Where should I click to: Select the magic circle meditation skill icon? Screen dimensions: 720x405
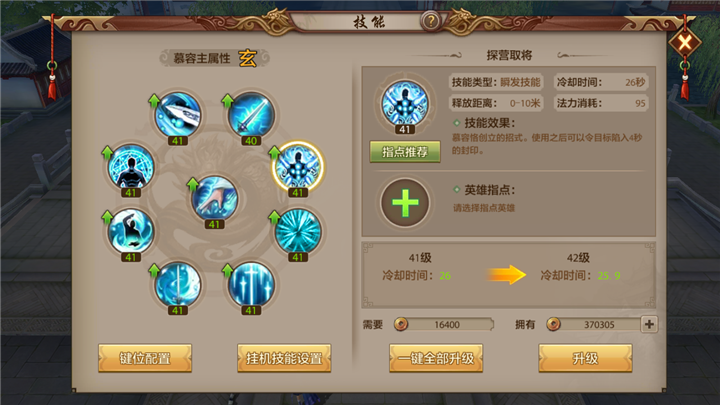[x=131, y=167]
